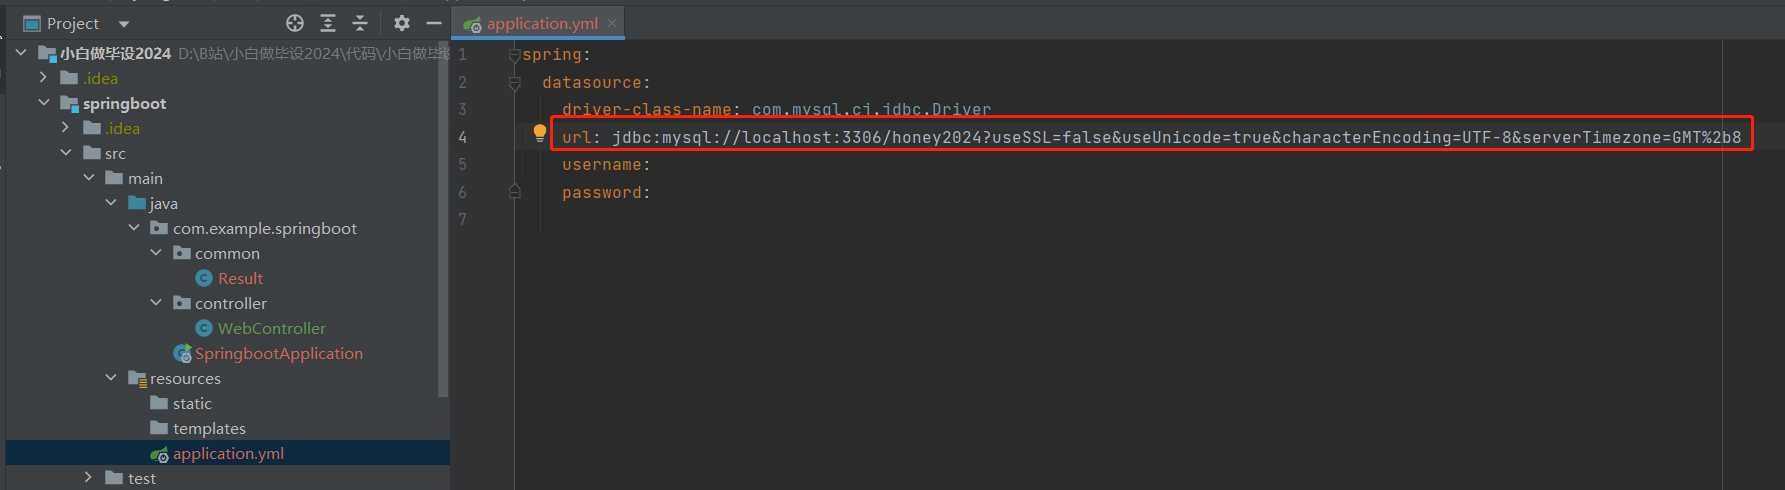Click the jdbc:mysql URL value on line 4

[x=1176, y=137]
